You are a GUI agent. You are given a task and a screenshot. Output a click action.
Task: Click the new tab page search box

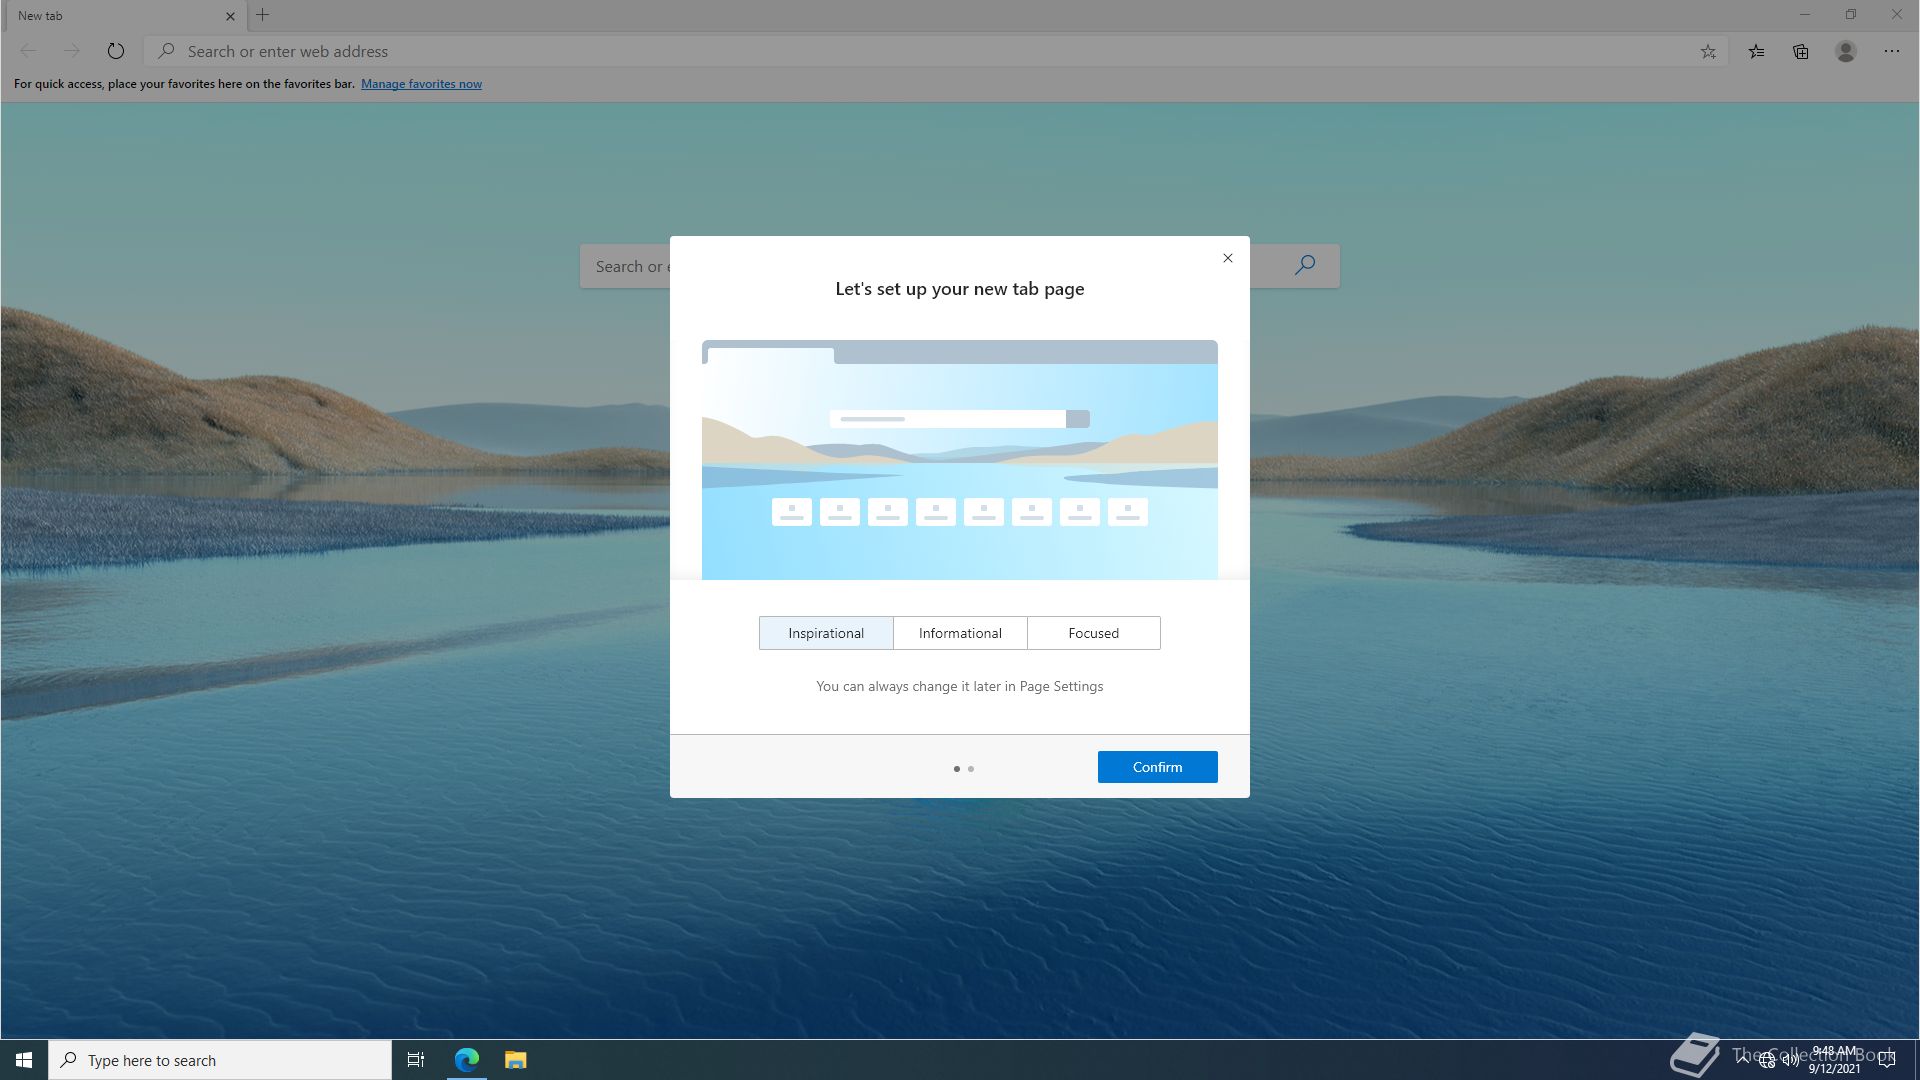point(625,266)
